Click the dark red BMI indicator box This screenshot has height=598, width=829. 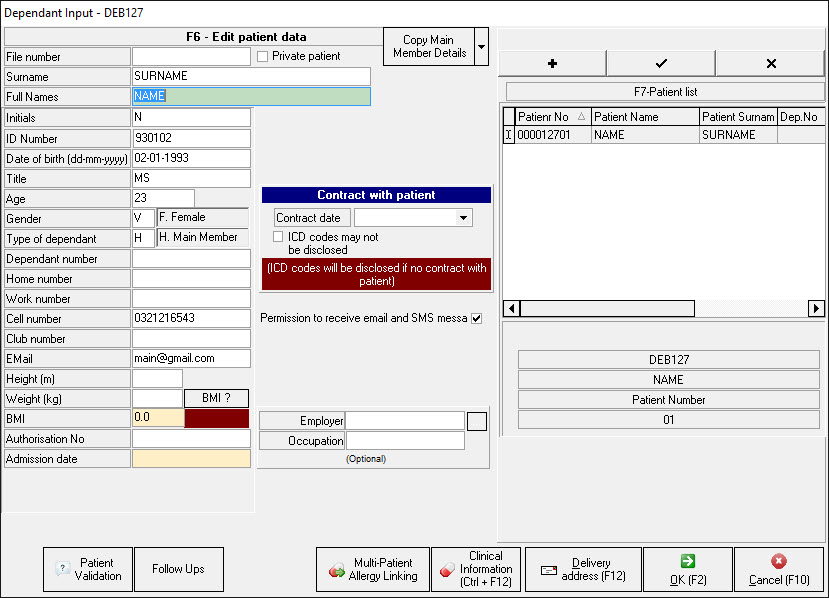(217, 419)
